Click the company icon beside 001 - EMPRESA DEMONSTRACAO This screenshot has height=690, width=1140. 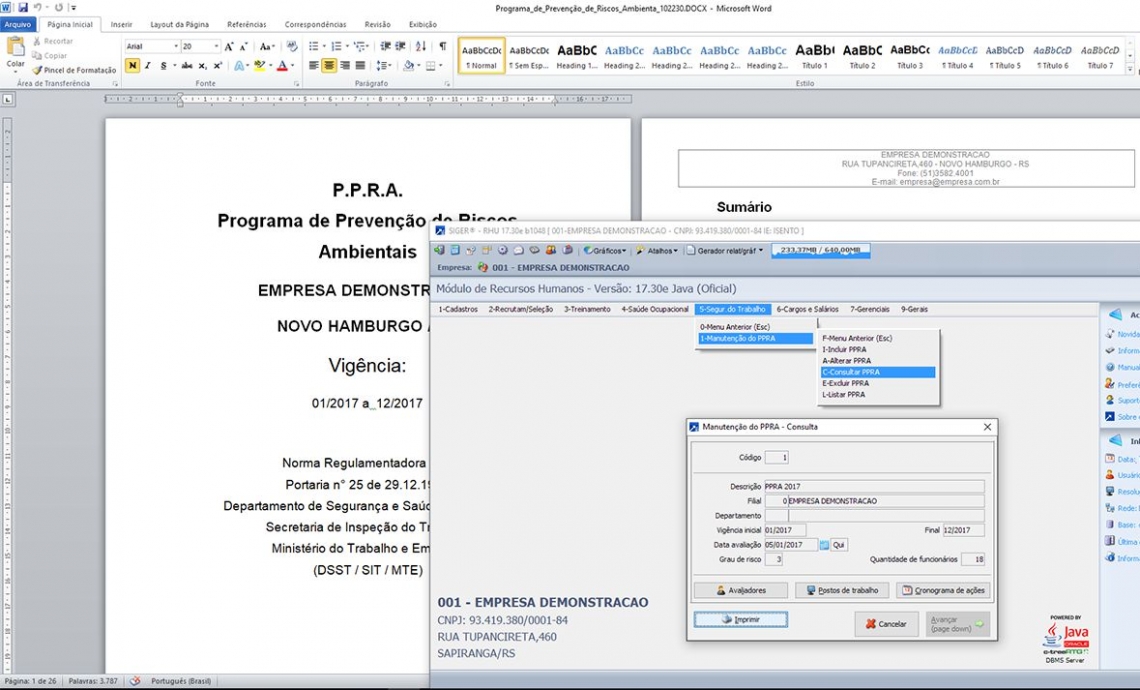[483, 268]
